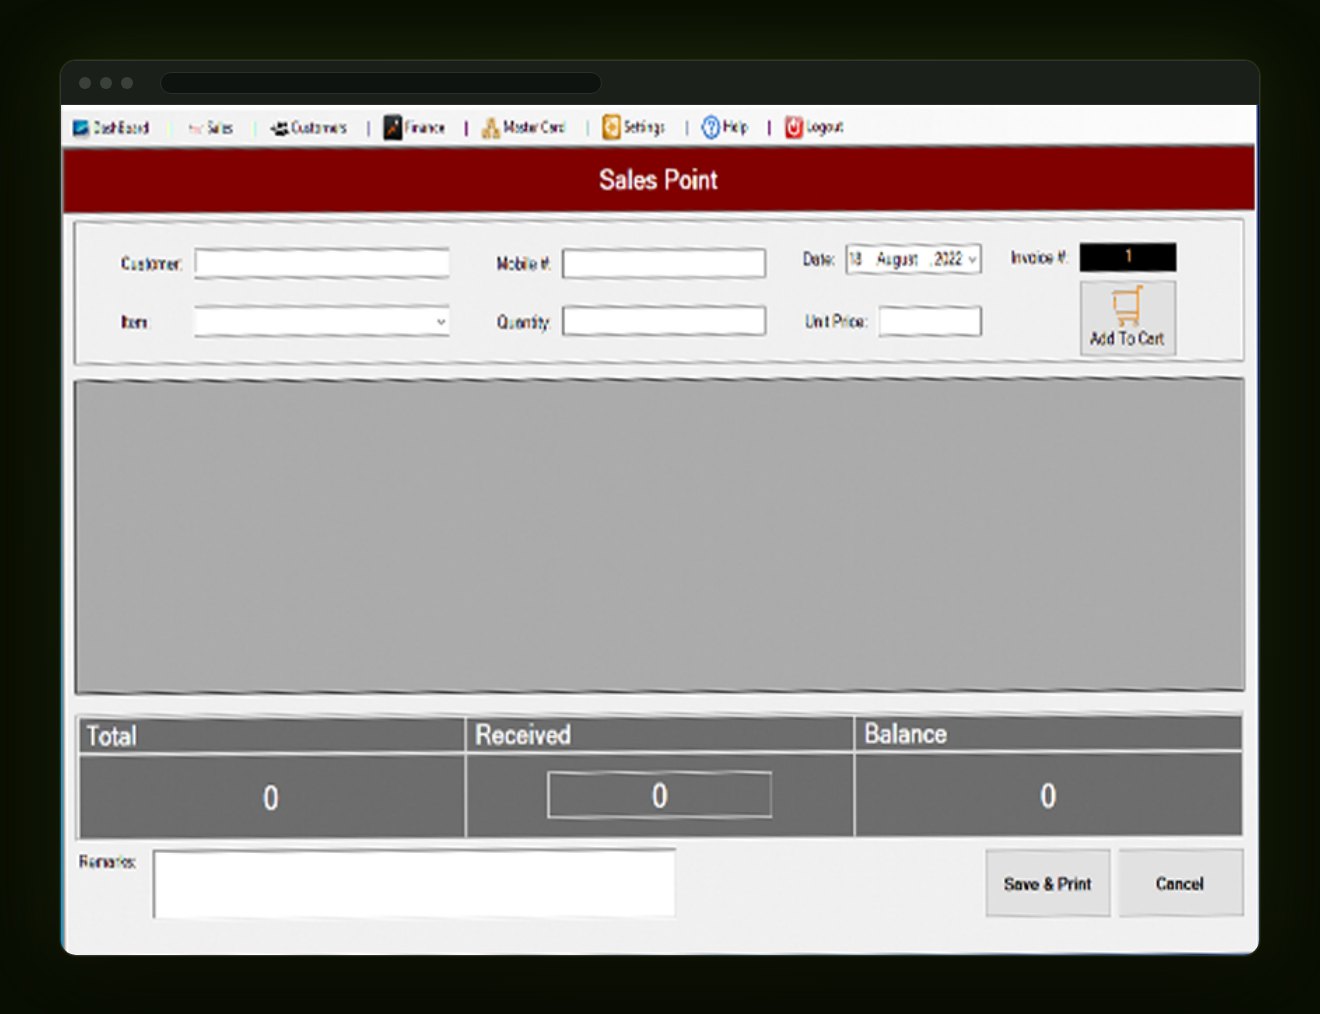This screenshot has width=1320, height=1014.
Task: Click the Help menu label
Action: tap(735, 127)
